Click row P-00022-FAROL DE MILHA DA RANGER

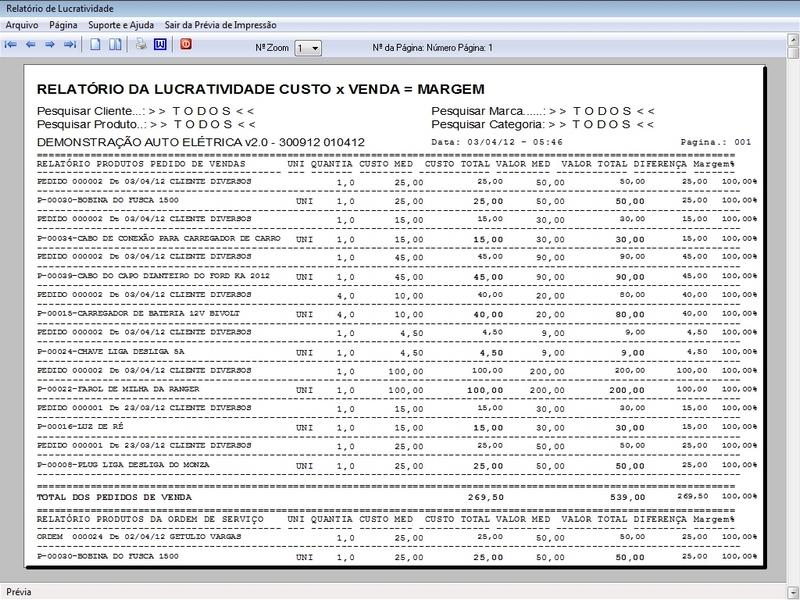click(x=397, y=389)
